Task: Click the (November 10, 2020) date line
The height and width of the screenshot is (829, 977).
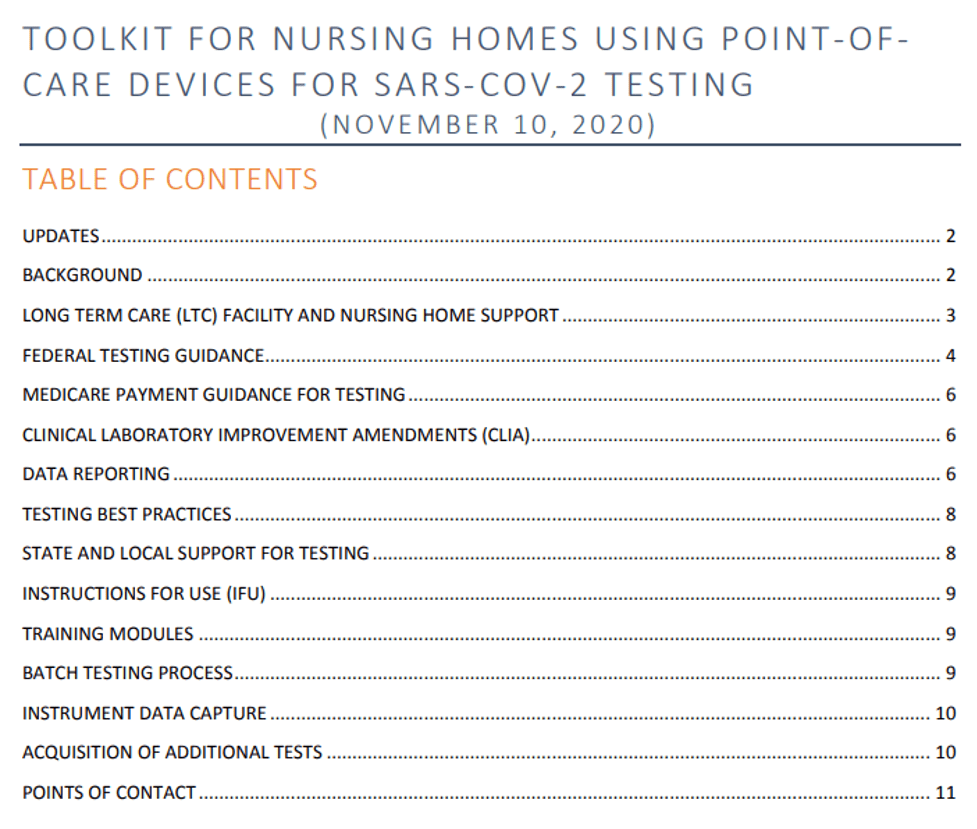Action: pyautogui.click(x=488, y=125)
